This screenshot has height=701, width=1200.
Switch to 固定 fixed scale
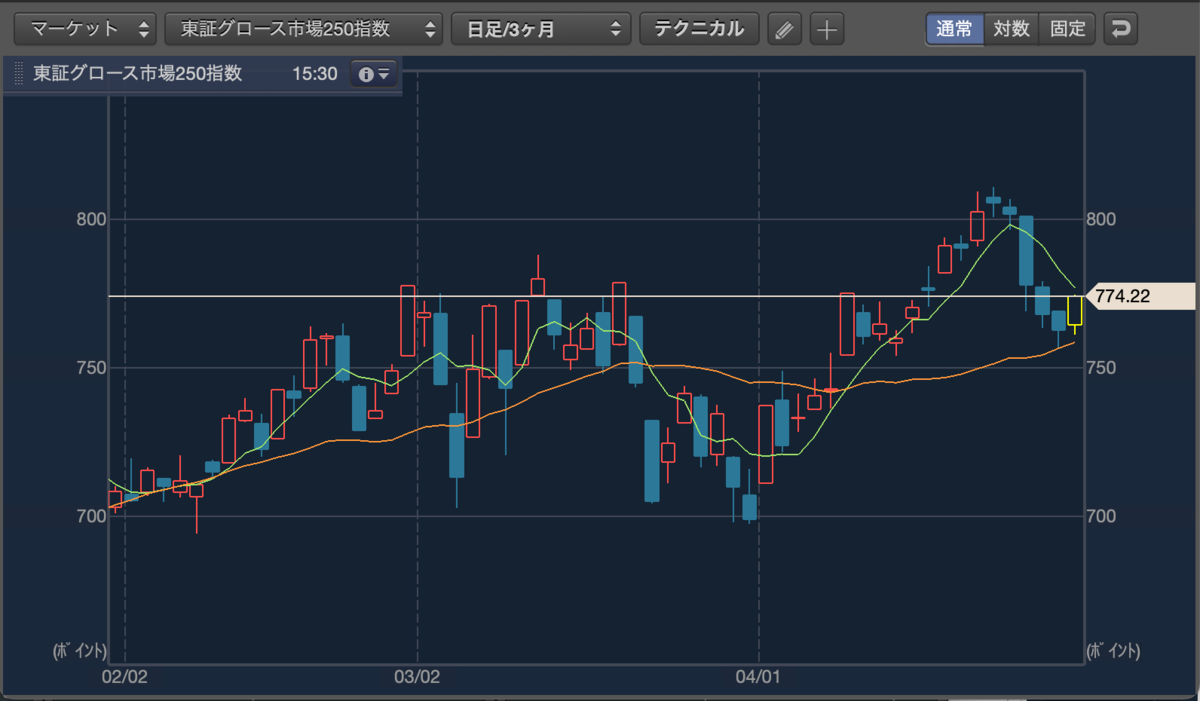click(1068, 28)
